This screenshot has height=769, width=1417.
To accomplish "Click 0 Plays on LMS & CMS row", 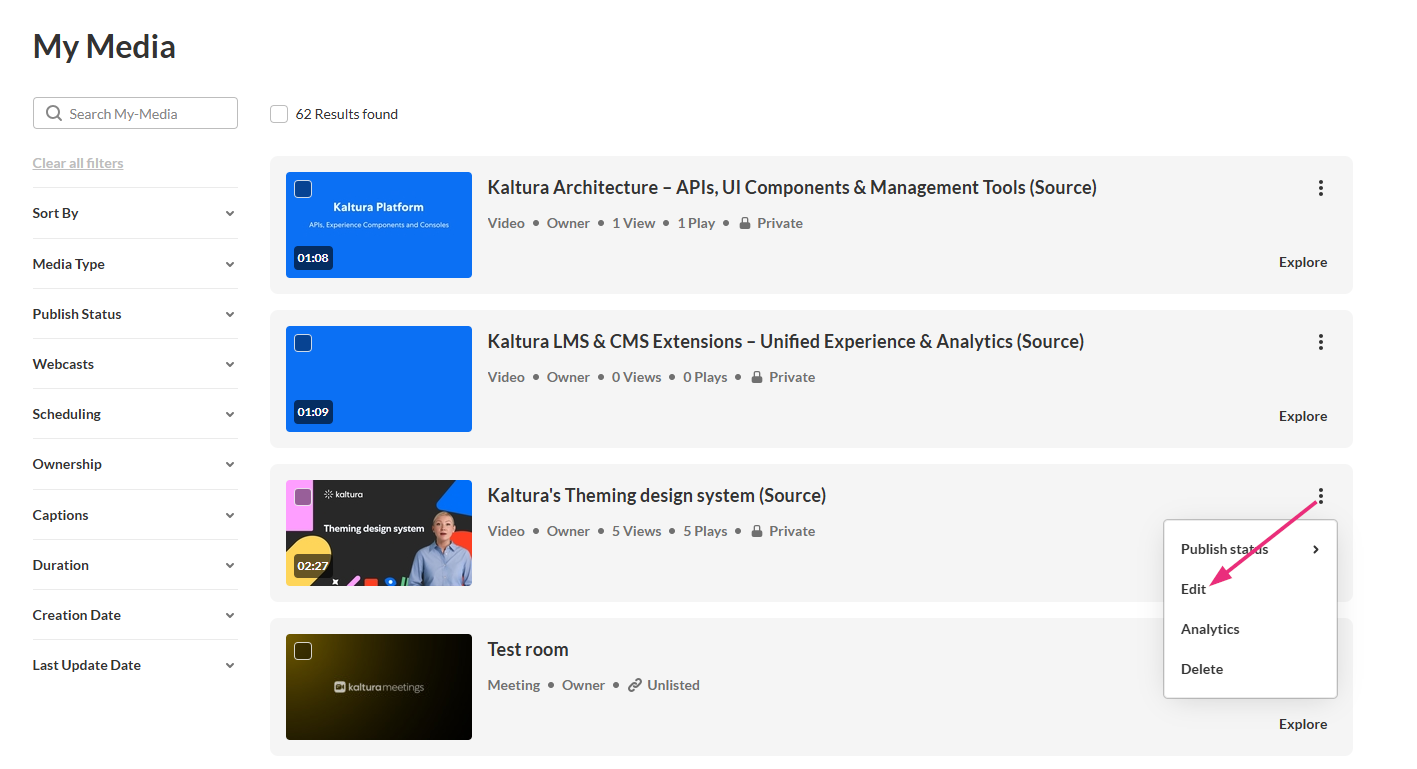I will click(x=705, y=377).
